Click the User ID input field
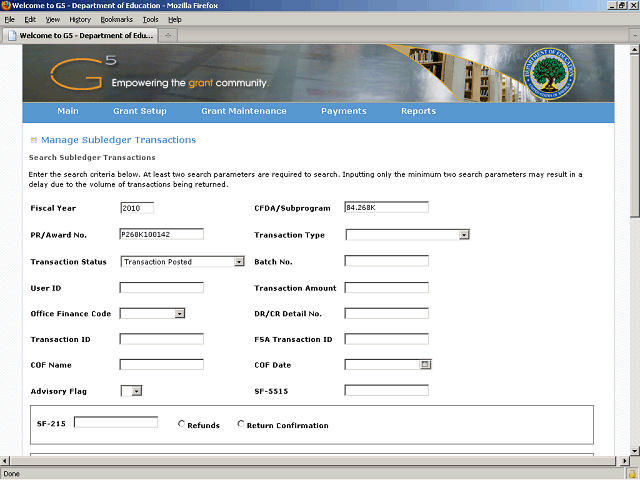This screenshot has width=640, height=480. click(162, 288)
